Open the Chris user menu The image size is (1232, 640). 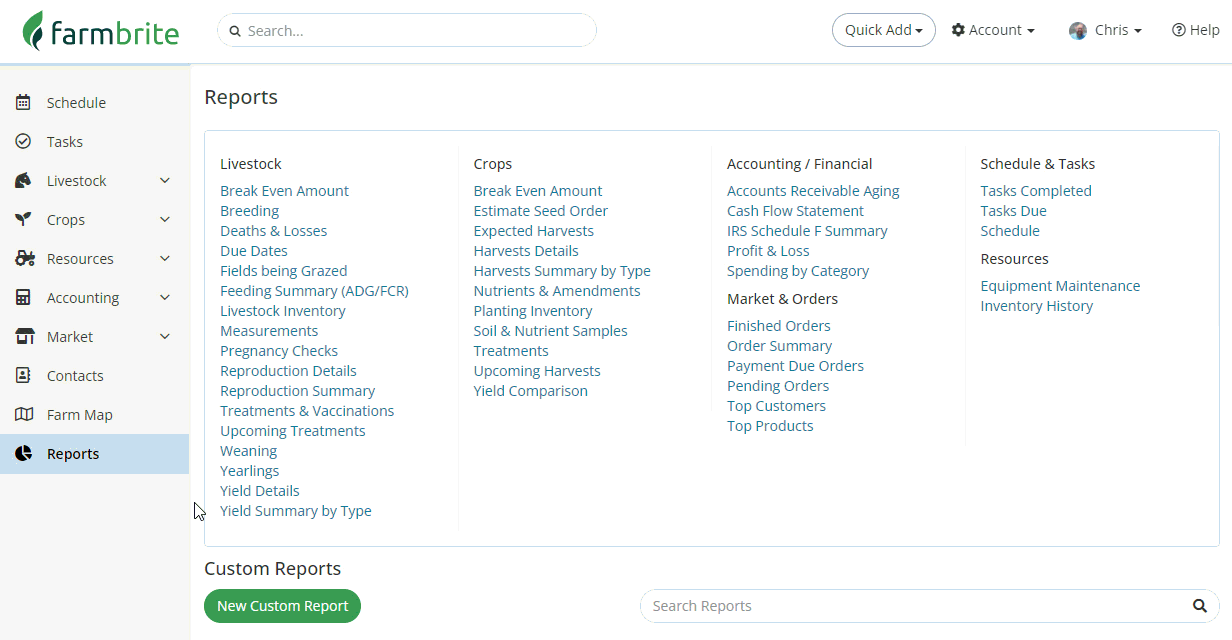coord(1106,30)
